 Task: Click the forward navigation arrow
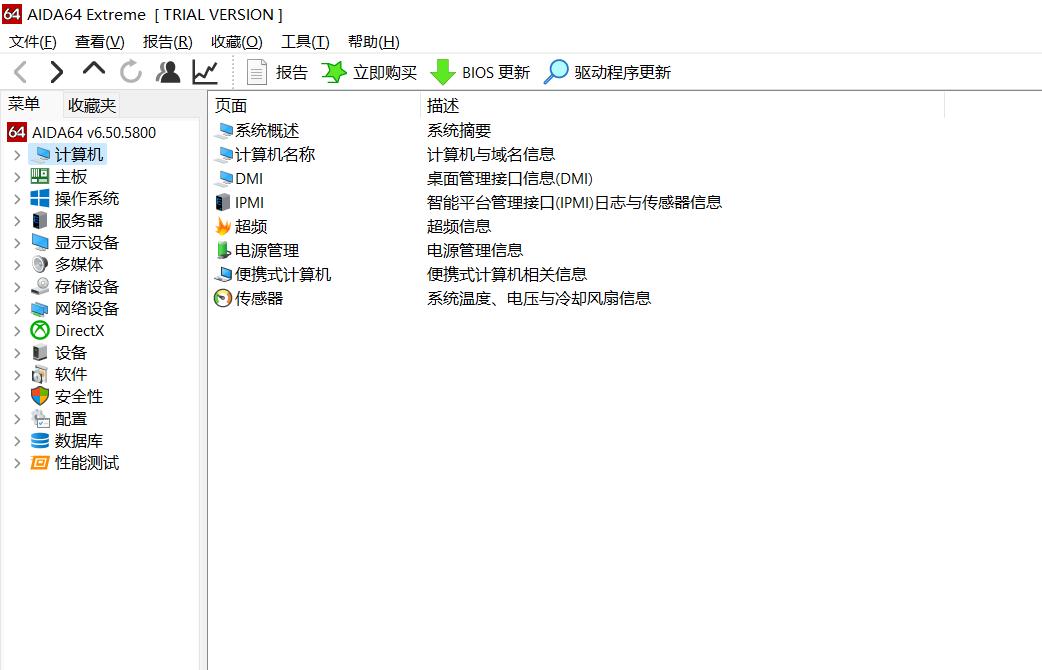click(56, 72)
